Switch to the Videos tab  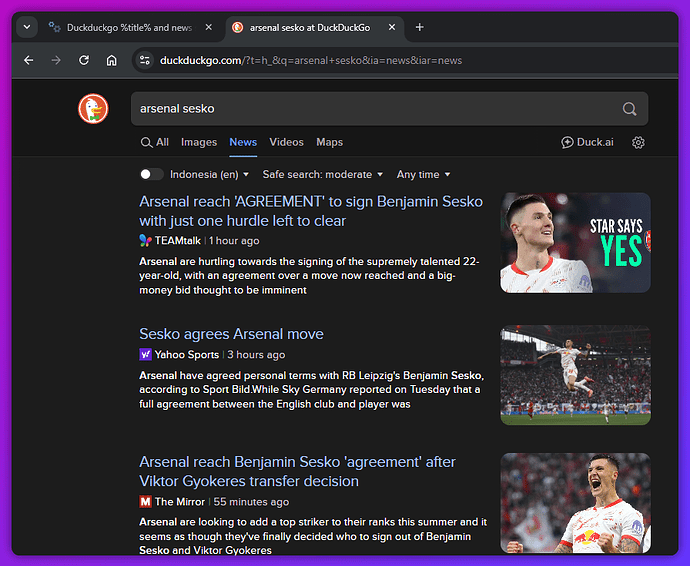coord(286,142)
